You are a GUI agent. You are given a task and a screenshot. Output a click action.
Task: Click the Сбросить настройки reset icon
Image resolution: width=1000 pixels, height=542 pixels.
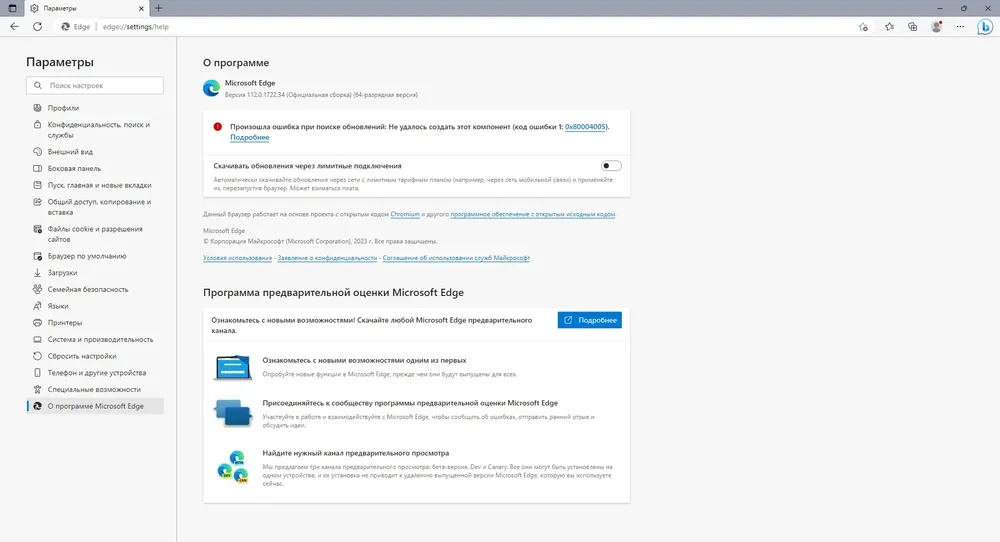38,356
